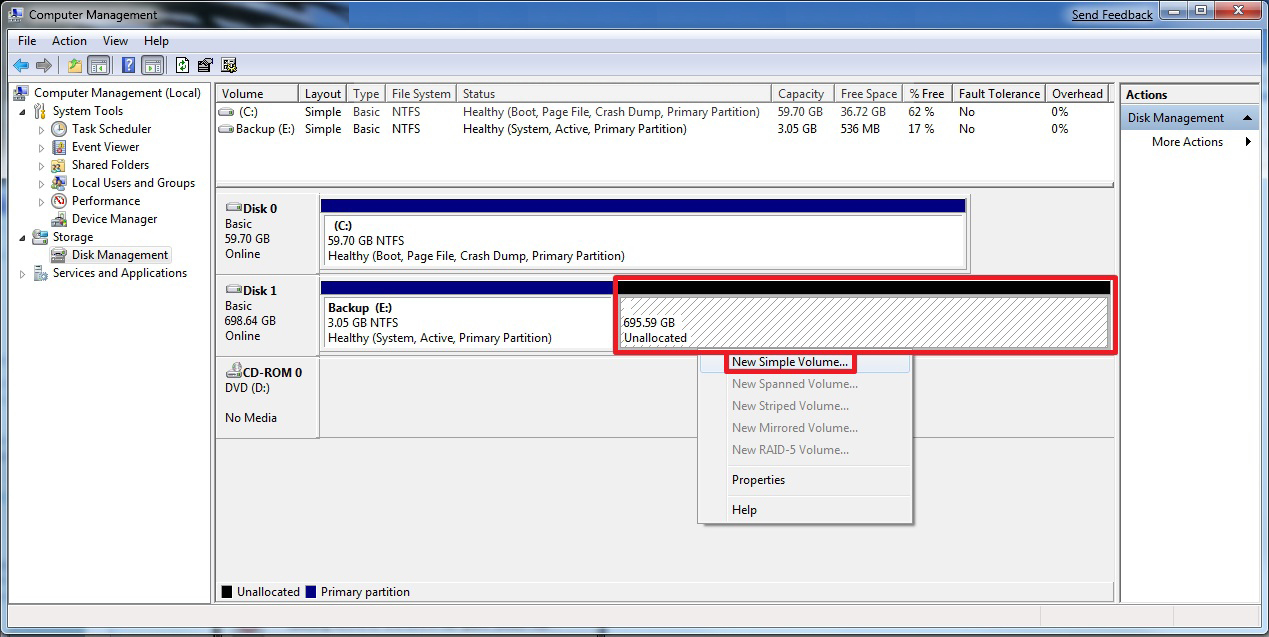
Task: Sort by the Capacity column header
Action: (x=801, y=94)
